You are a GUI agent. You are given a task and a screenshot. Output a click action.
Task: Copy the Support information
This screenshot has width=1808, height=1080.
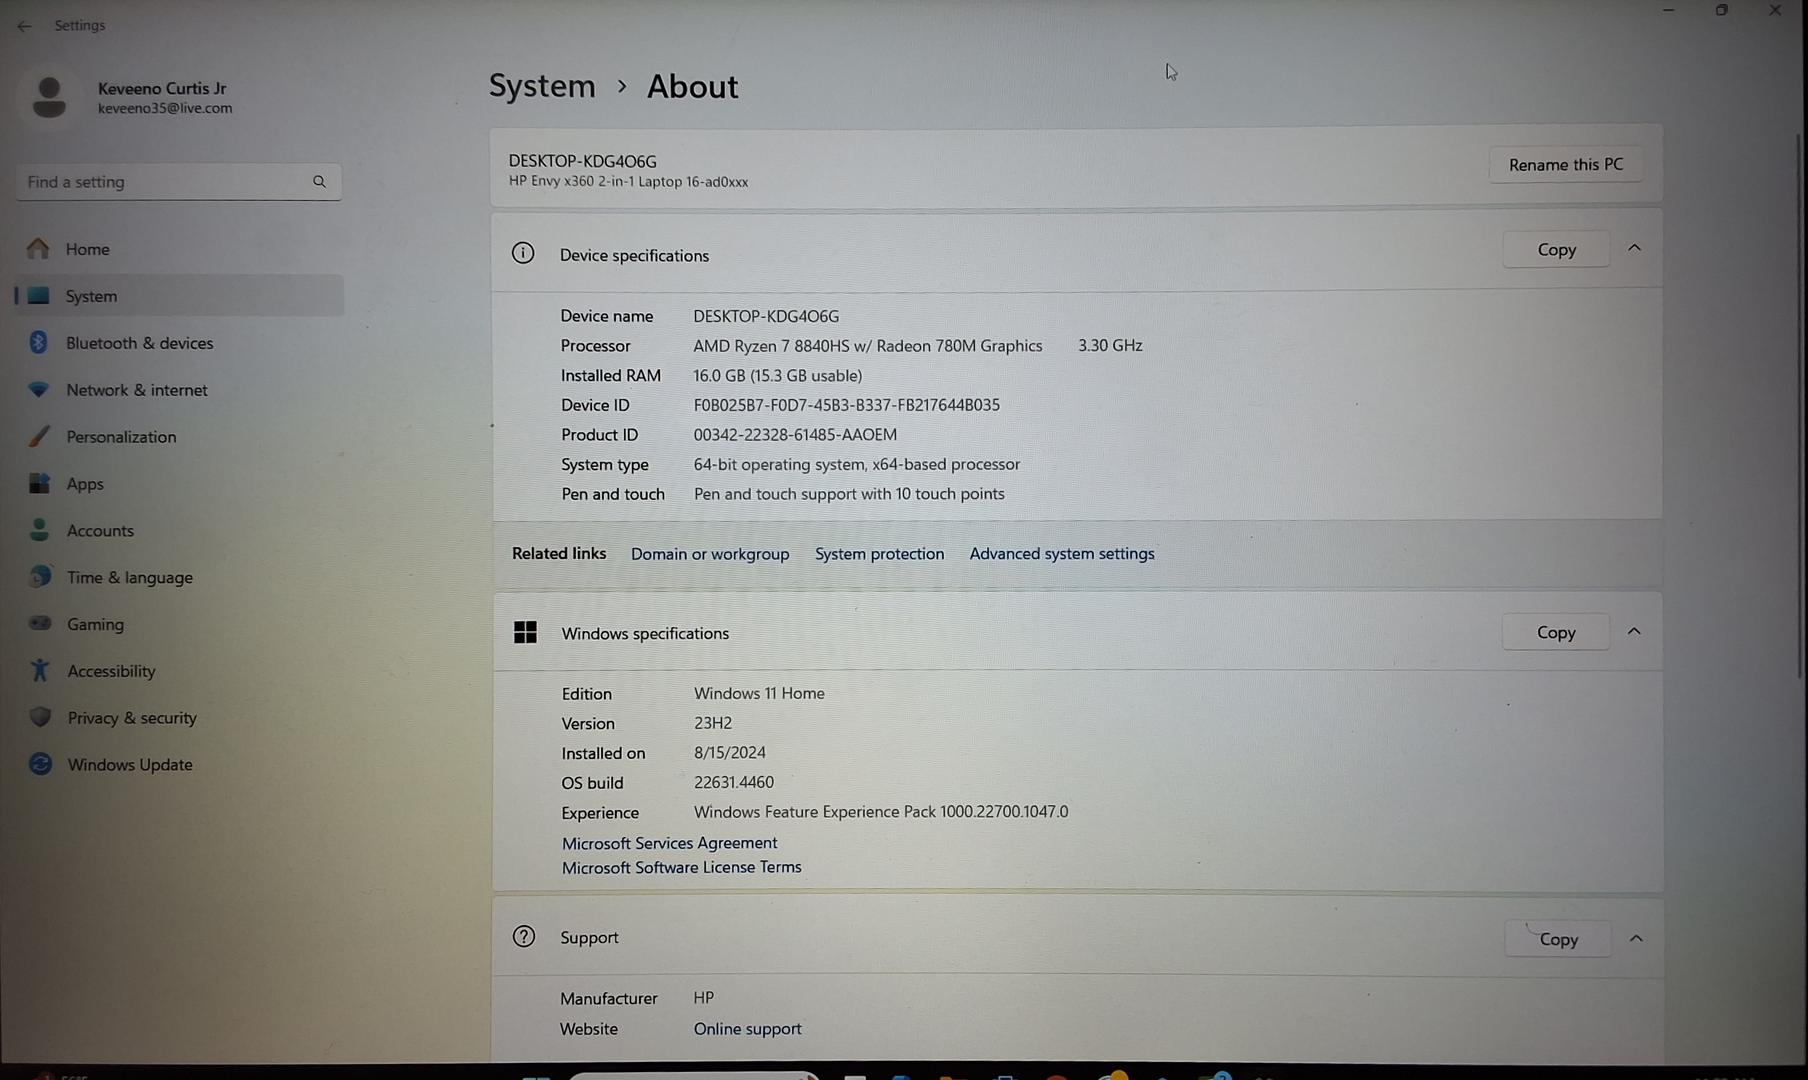pos(1558,940)
